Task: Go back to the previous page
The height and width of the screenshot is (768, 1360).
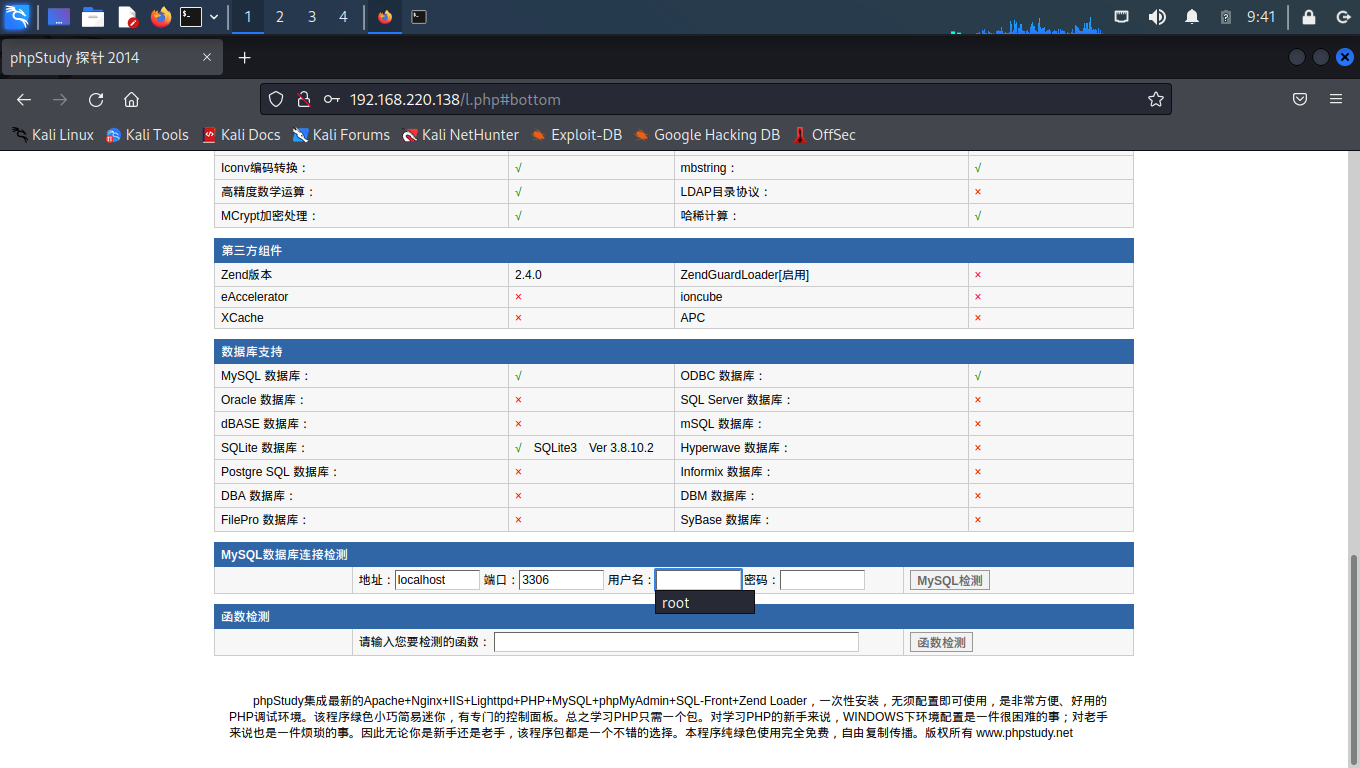Action: tap(24, 99)
